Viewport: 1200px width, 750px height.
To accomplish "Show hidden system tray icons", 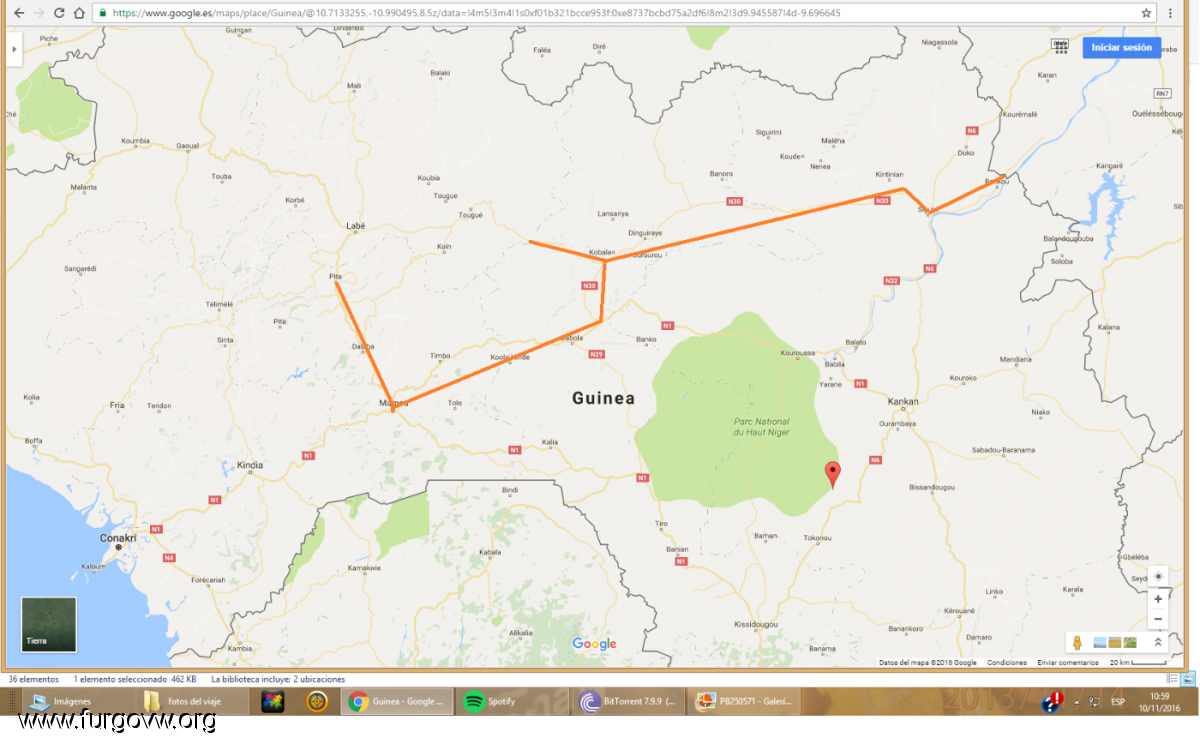I will tap(1077, 702).
